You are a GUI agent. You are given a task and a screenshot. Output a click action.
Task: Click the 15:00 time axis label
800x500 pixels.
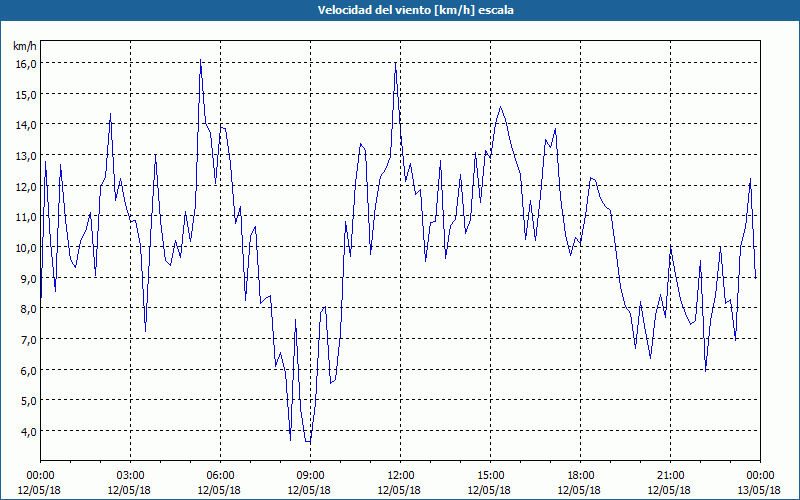[490, 476]
